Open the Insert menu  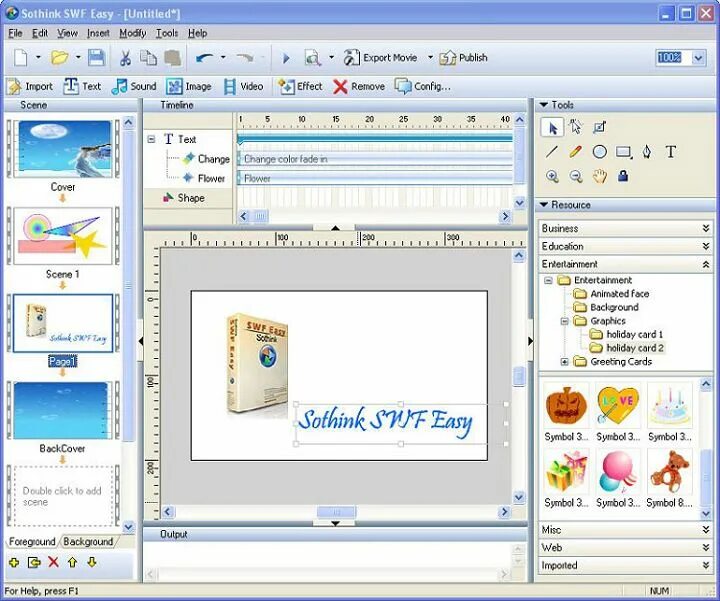point(98,33)
